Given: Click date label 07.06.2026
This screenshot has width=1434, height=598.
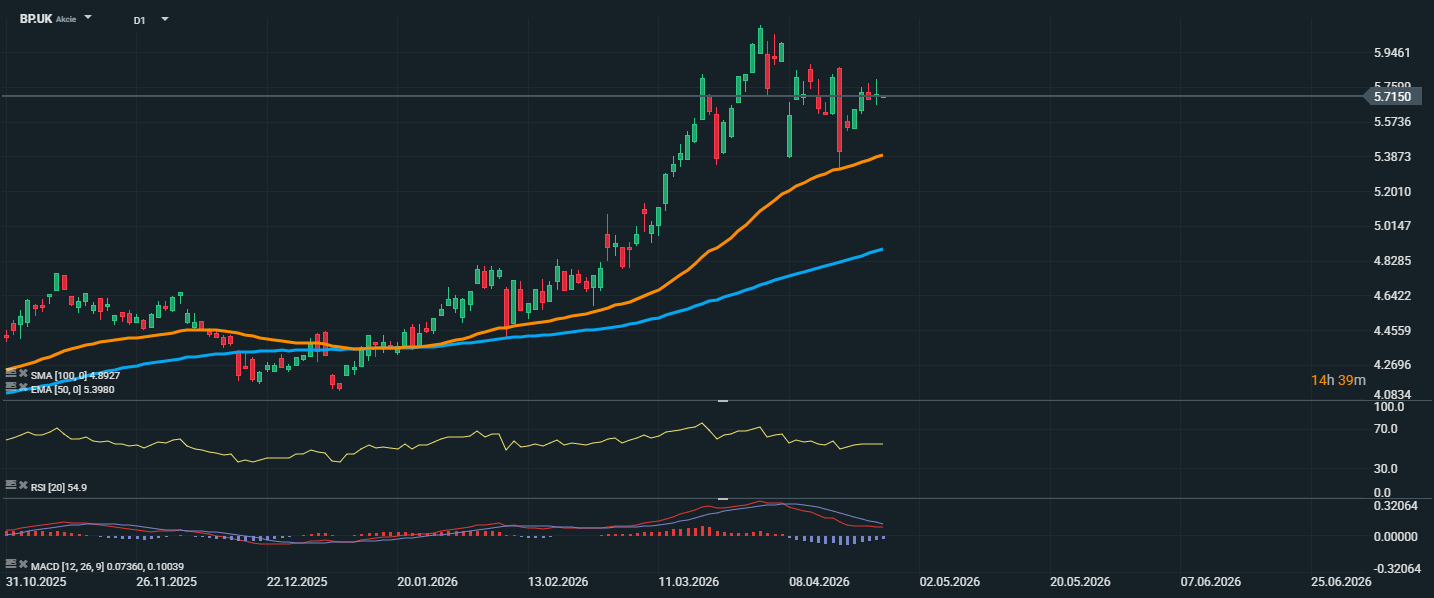Looking at the screenshot, I should point(1211,582).
